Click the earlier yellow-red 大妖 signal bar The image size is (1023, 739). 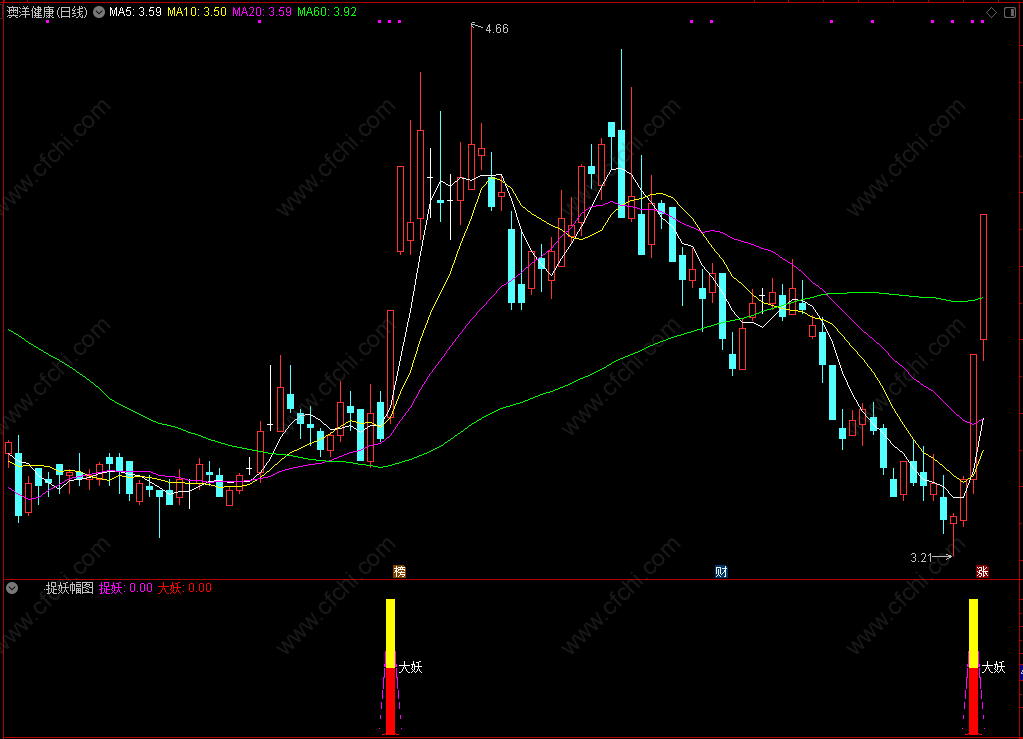coord(390,667)
